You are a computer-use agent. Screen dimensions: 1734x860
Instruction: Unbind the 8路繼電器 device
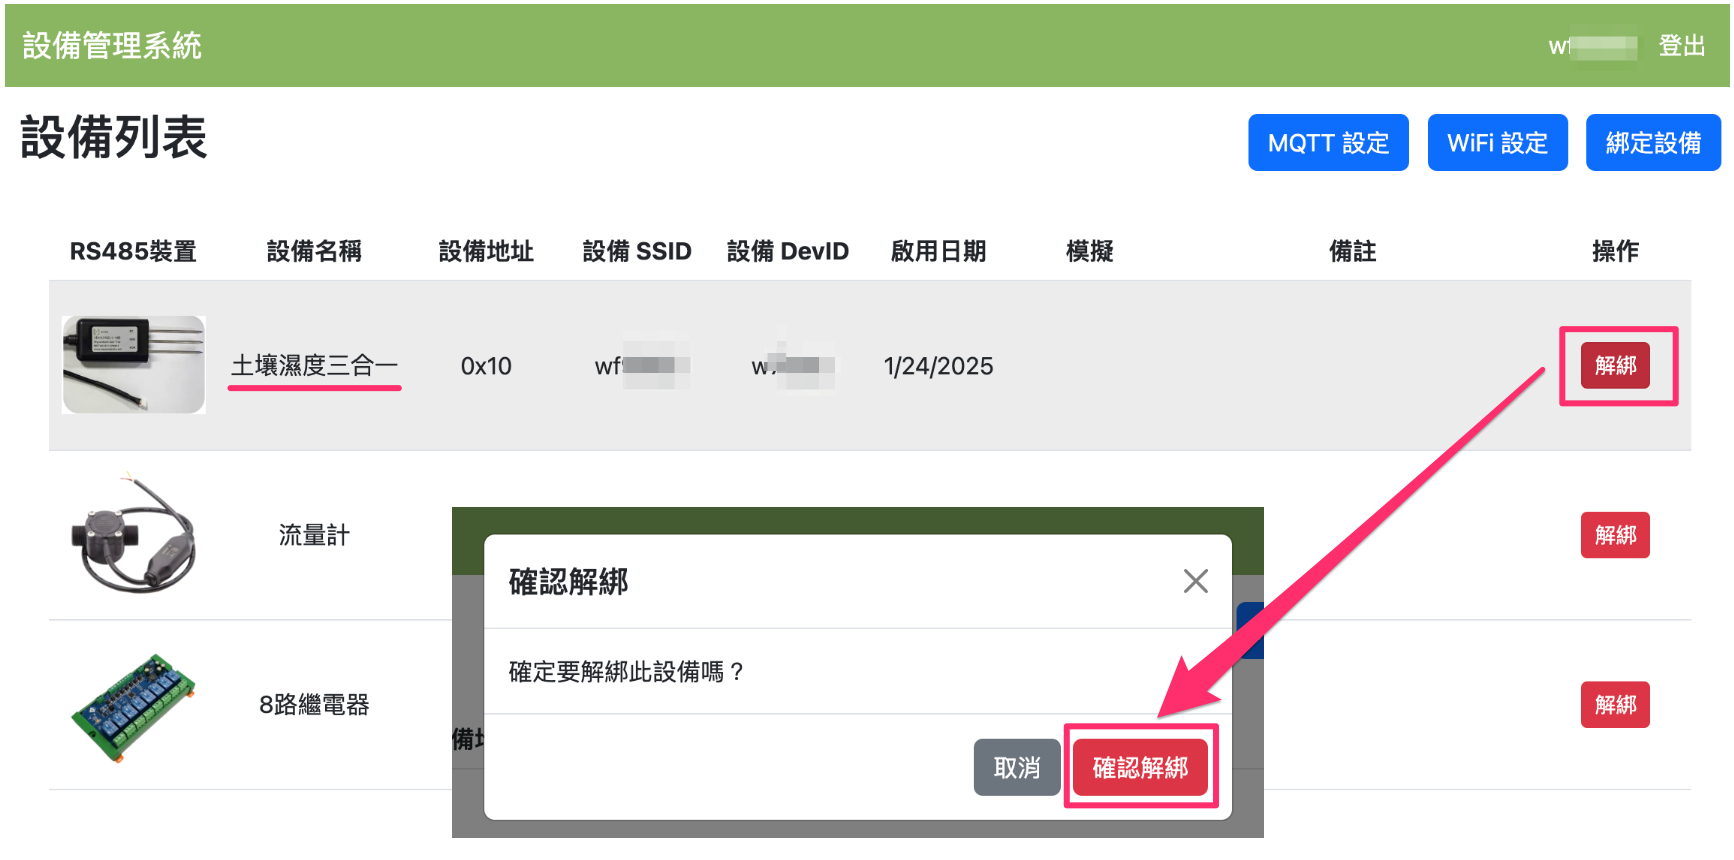coord(1614,705)
